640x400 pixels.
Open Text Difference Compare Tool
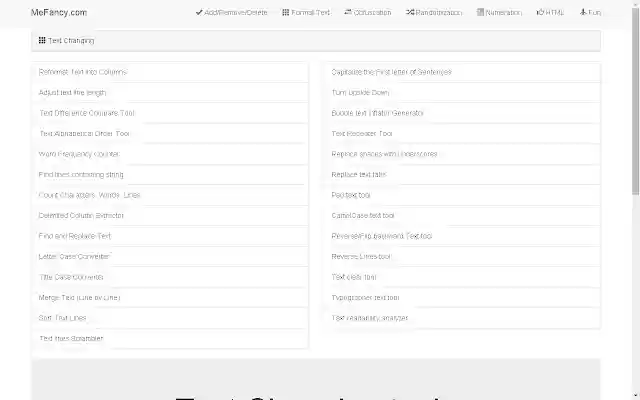87,113
